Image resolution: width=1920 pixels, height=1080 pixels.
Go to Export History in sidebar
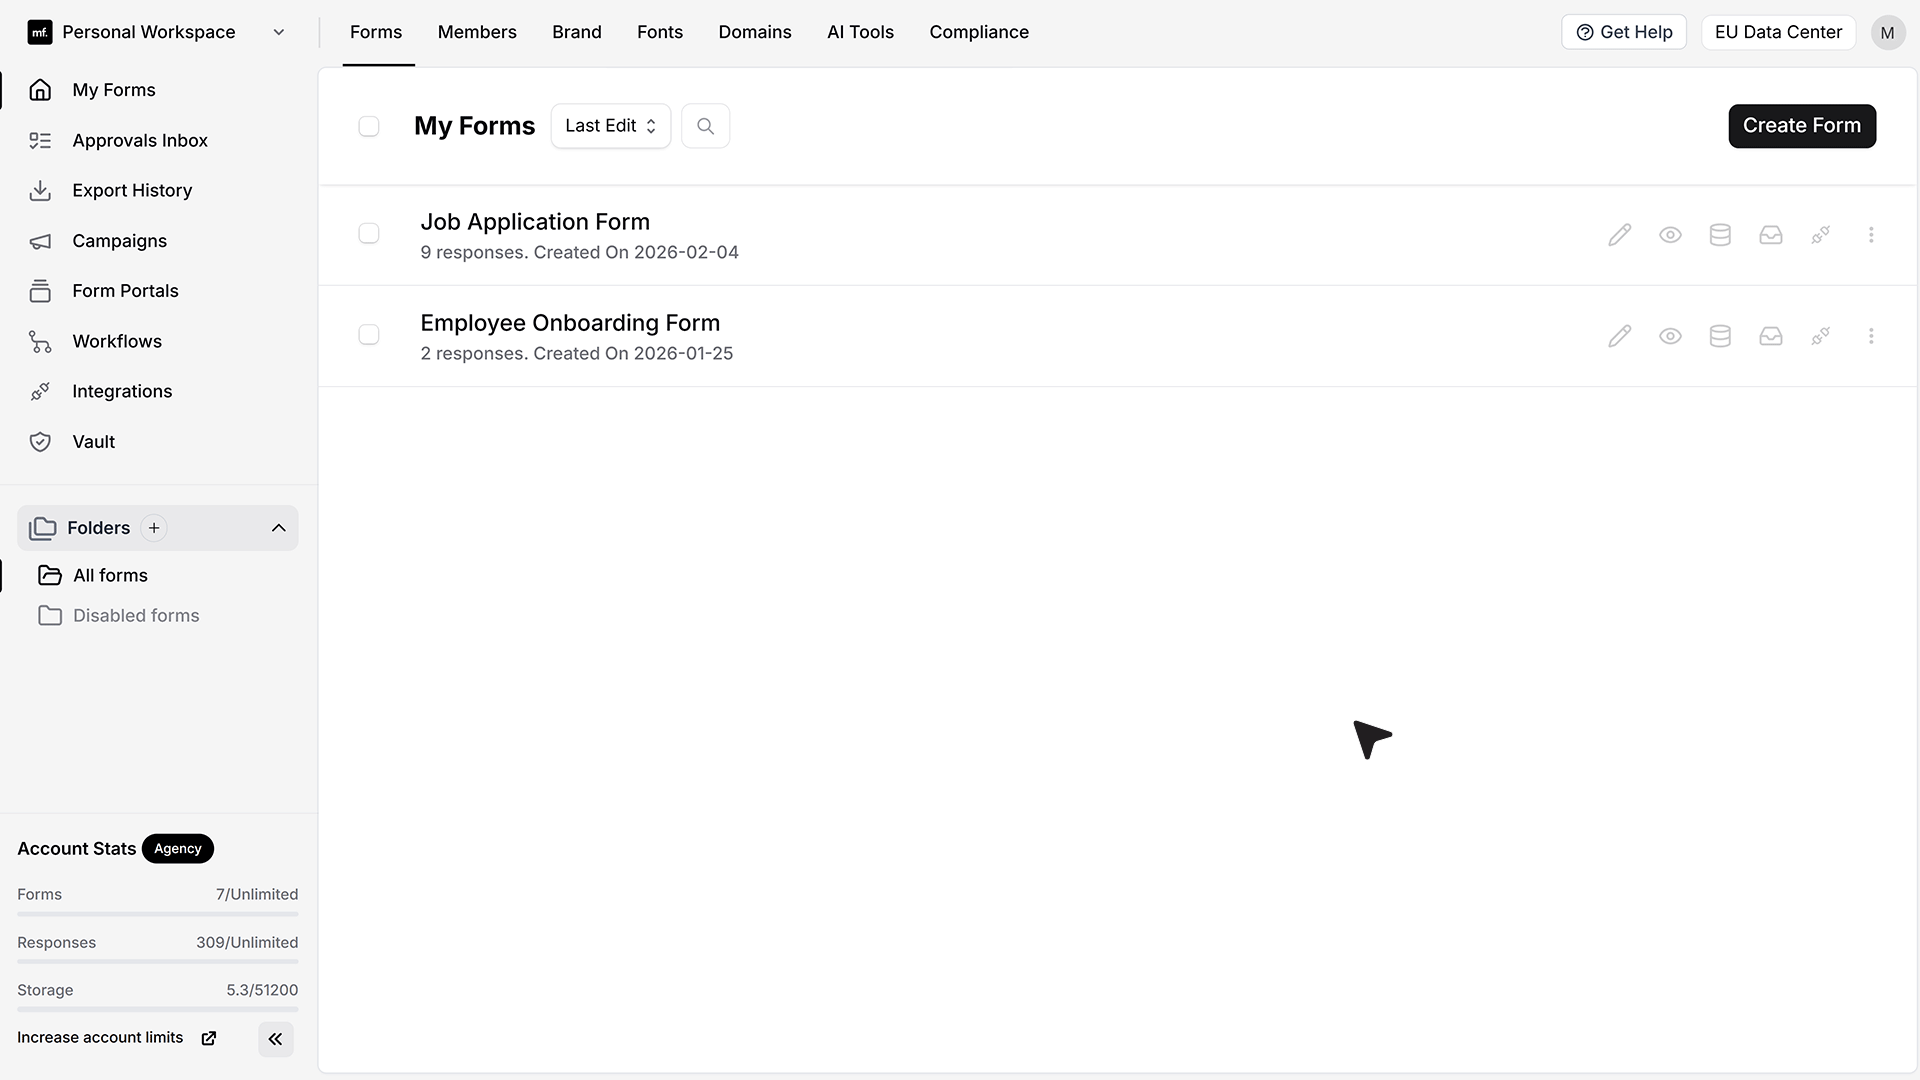(x=132, y=190)
